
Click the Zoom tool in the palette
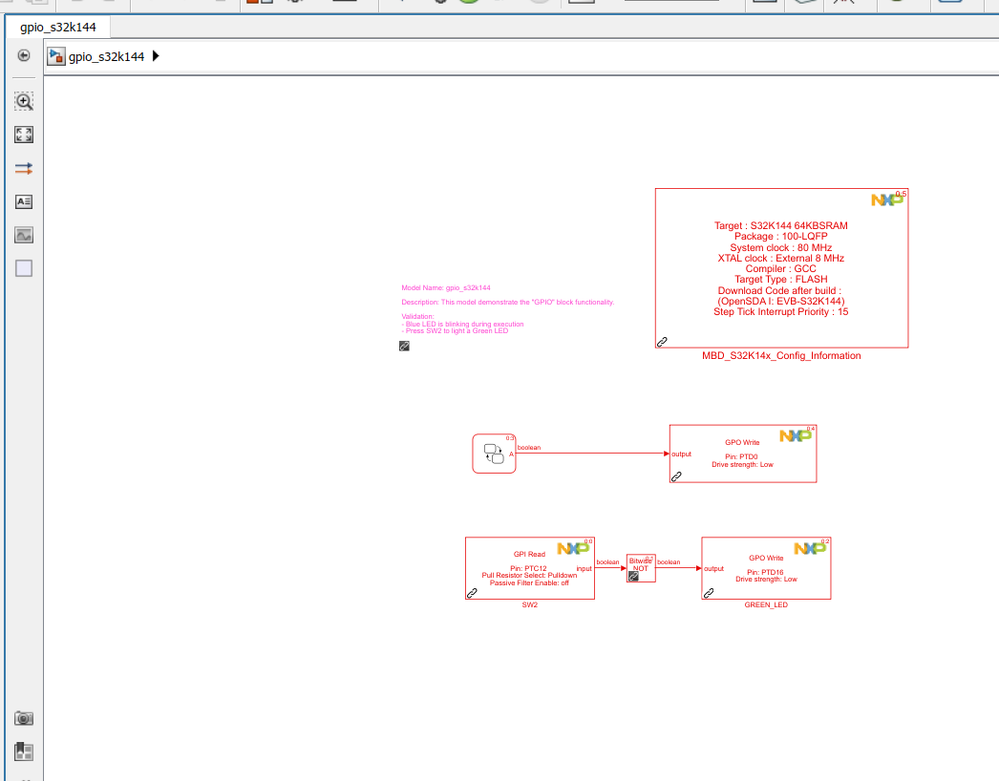[24, 101]
